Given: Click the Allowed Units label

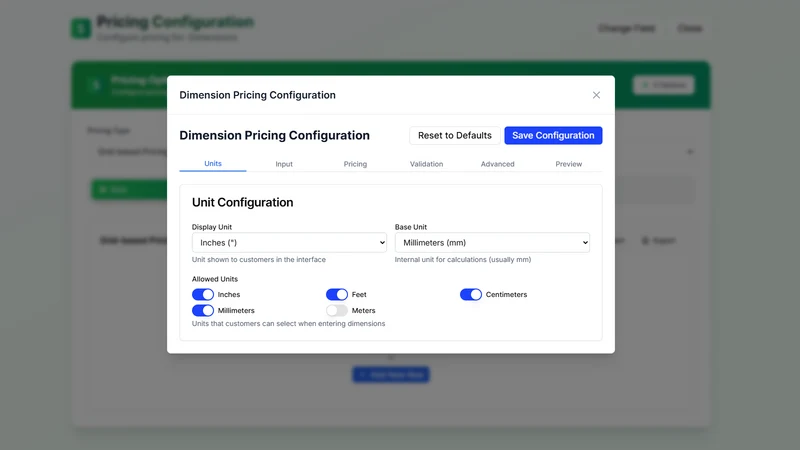Looking at the screenshot, I should click(x=215, y=279).
